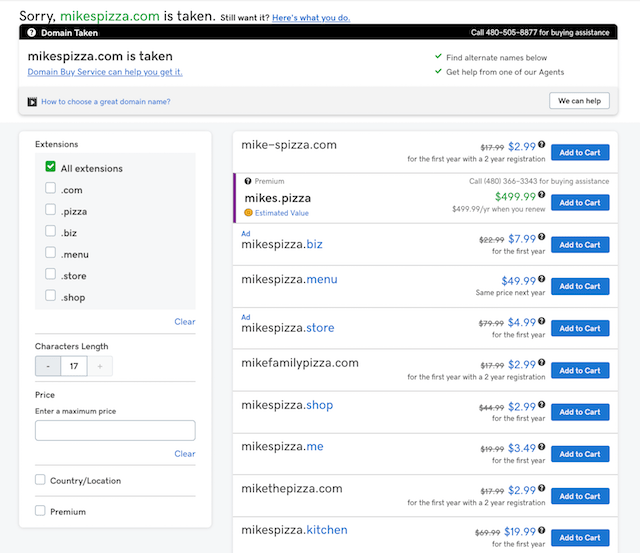Screen dimensions: 640x553
Task: Check the .pizza extension filter
Action: (50, 210)
